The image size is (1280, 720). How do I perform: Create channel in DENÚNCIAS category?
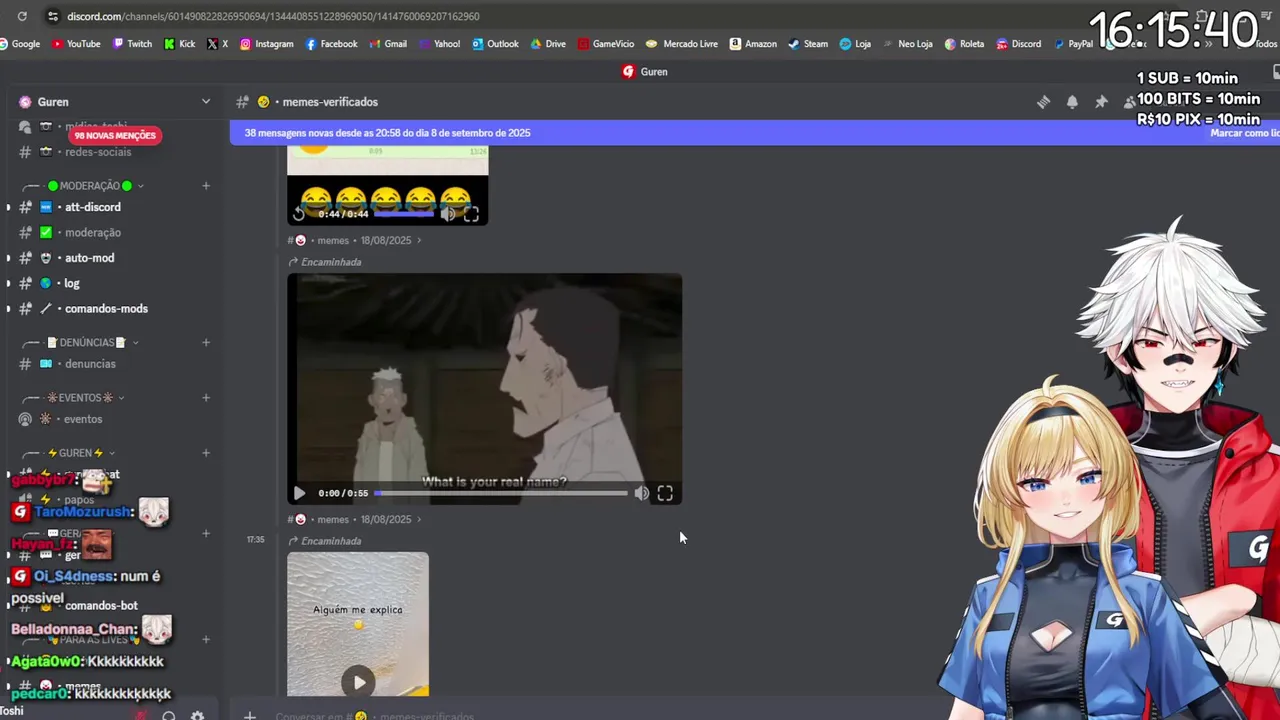coord(206,343)
